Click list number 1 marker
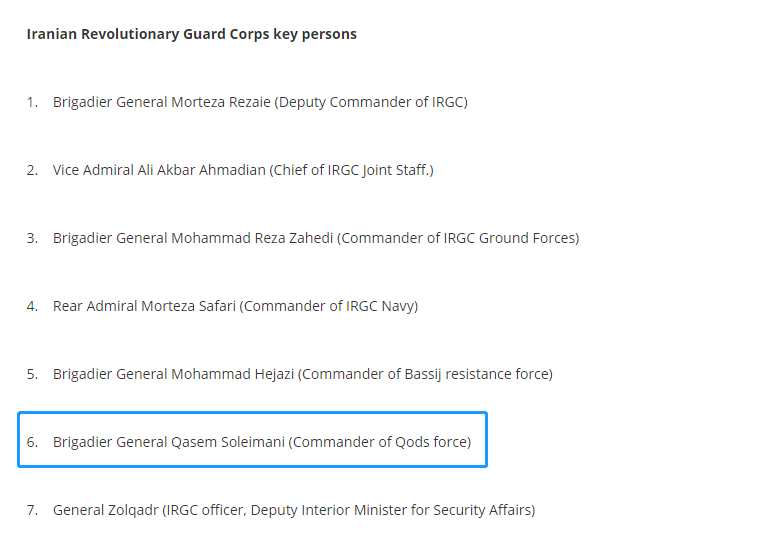 (32, 103)
